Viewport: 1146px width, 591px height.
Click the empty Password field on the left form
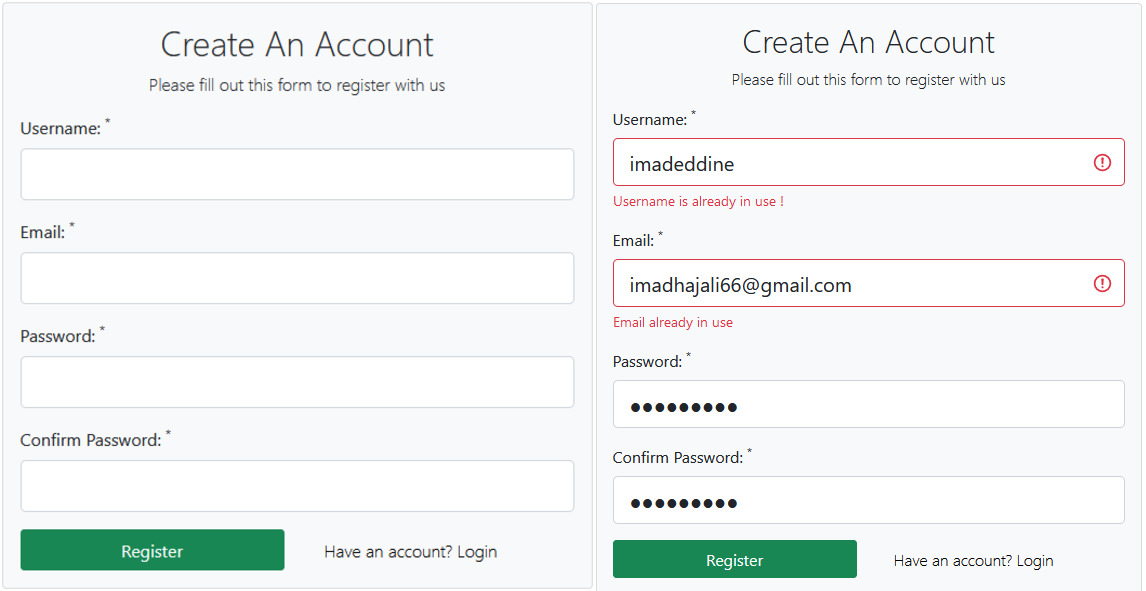(x=297, y=382)
